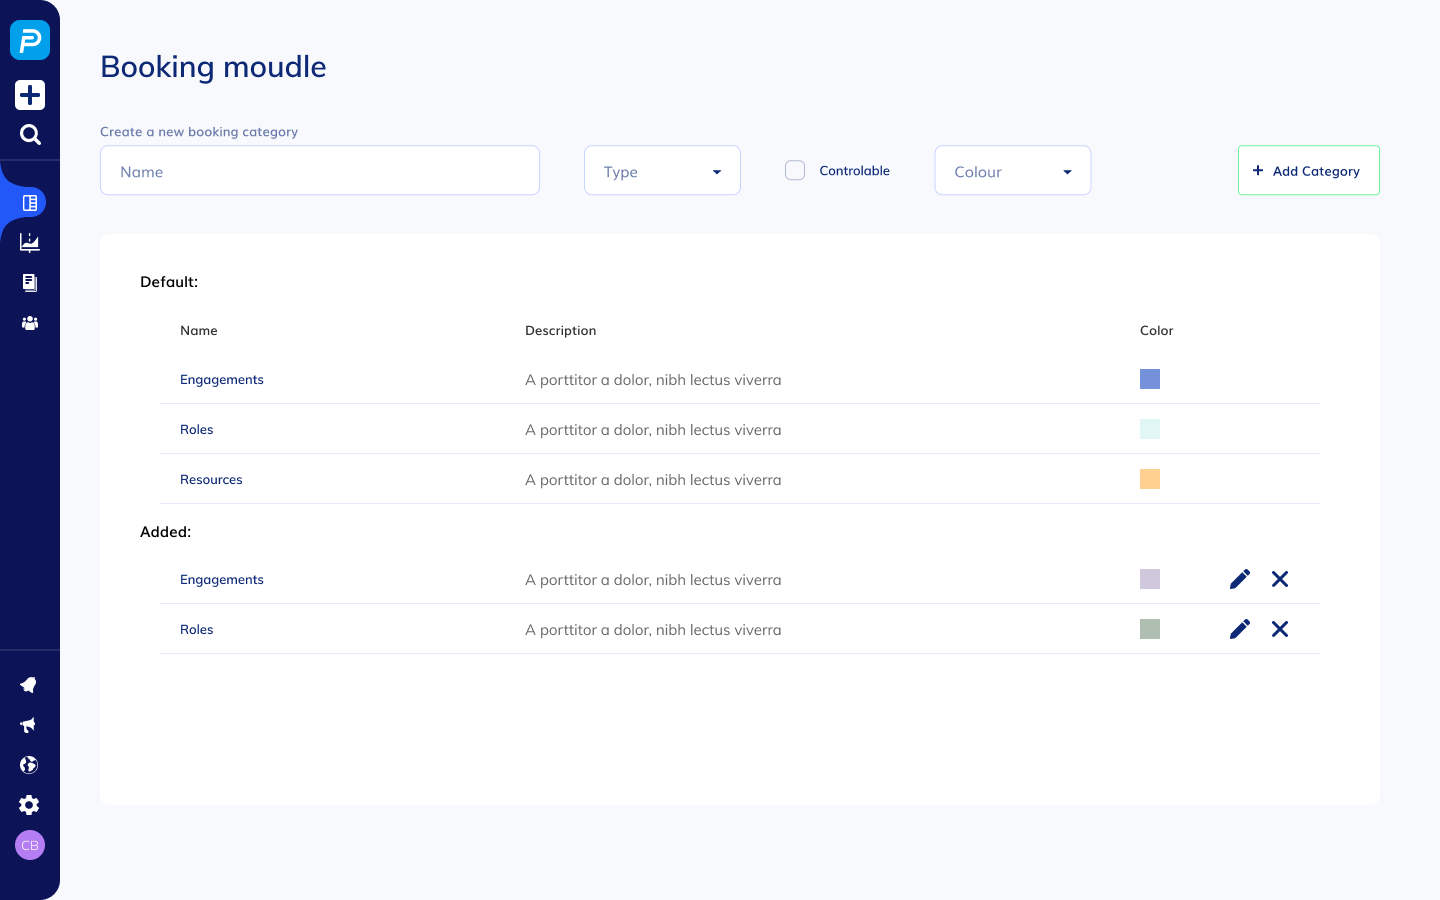Delete the added Roles category
Viewport: 1440px width, 900px height.
[x=1280, y=629]
